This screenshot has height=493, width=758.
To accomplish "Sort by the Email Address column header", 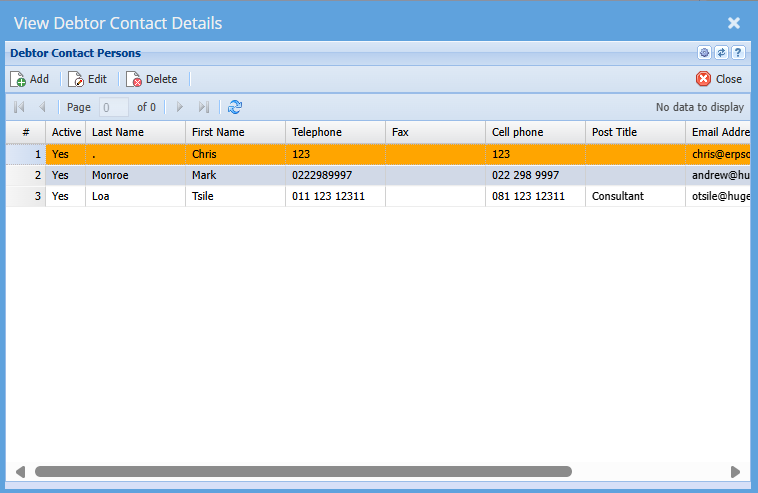I will pyautogui.click(x=718, y=132).
